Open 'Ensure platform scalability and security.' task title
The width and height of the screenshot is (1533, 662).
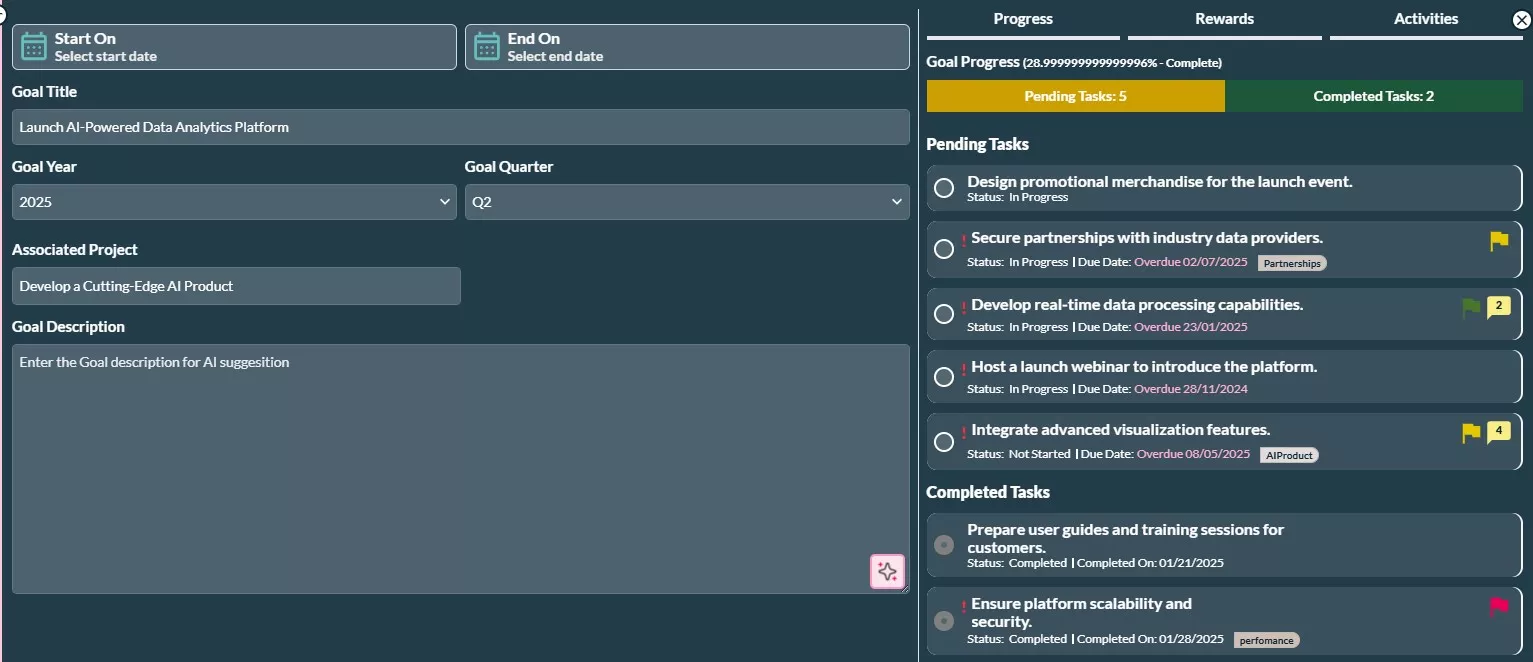(x=1081, y=613)
